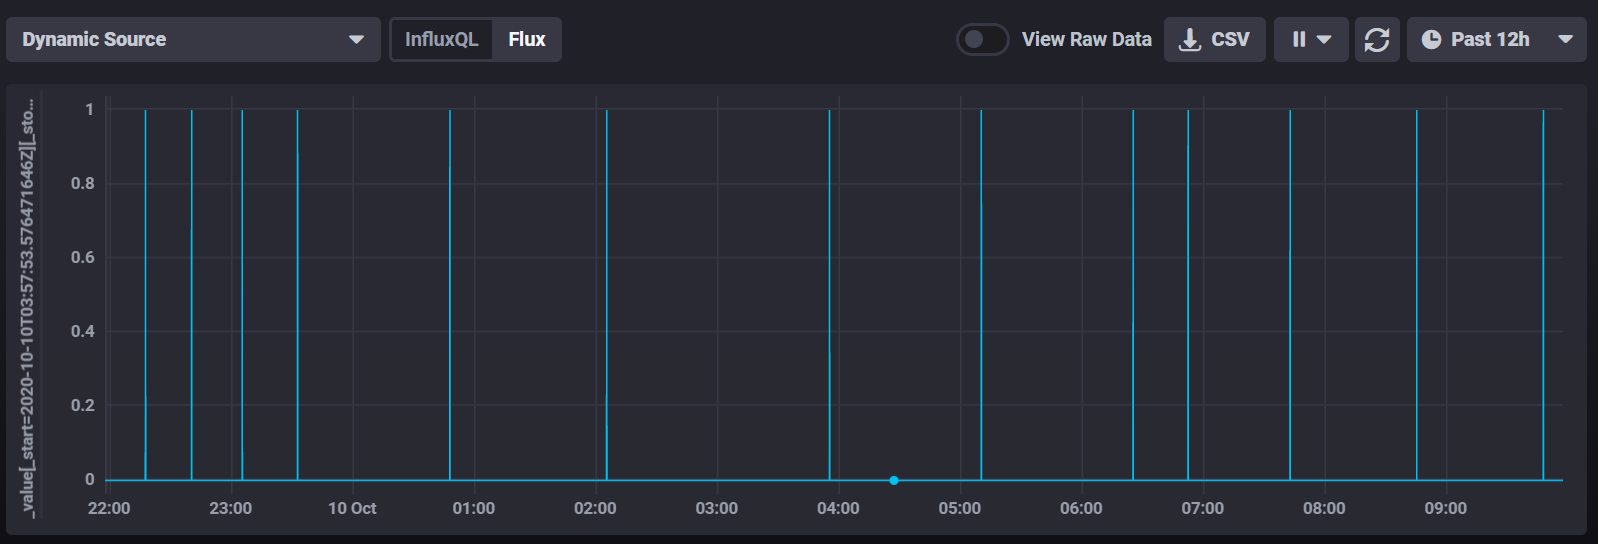
Task: Toggle the View Raw Data switch
Action: click(982, 39)
